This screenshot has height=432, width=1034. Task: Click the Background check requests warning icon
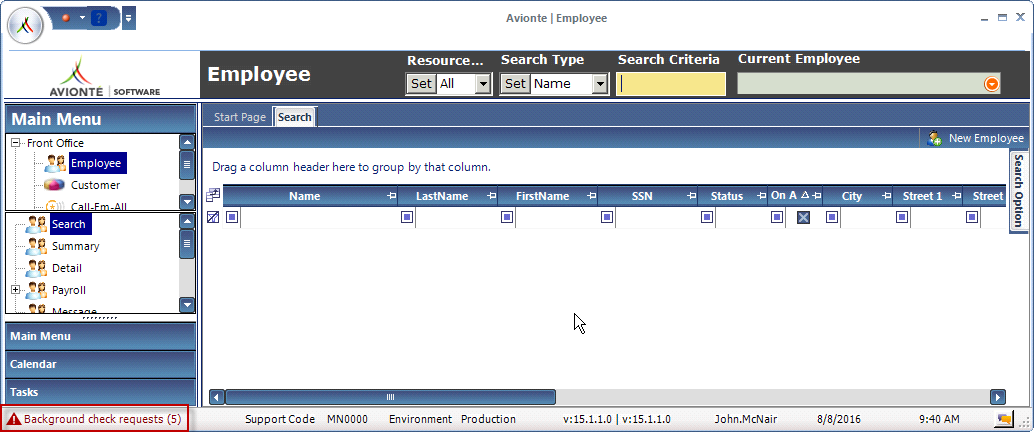pos(14,419)
